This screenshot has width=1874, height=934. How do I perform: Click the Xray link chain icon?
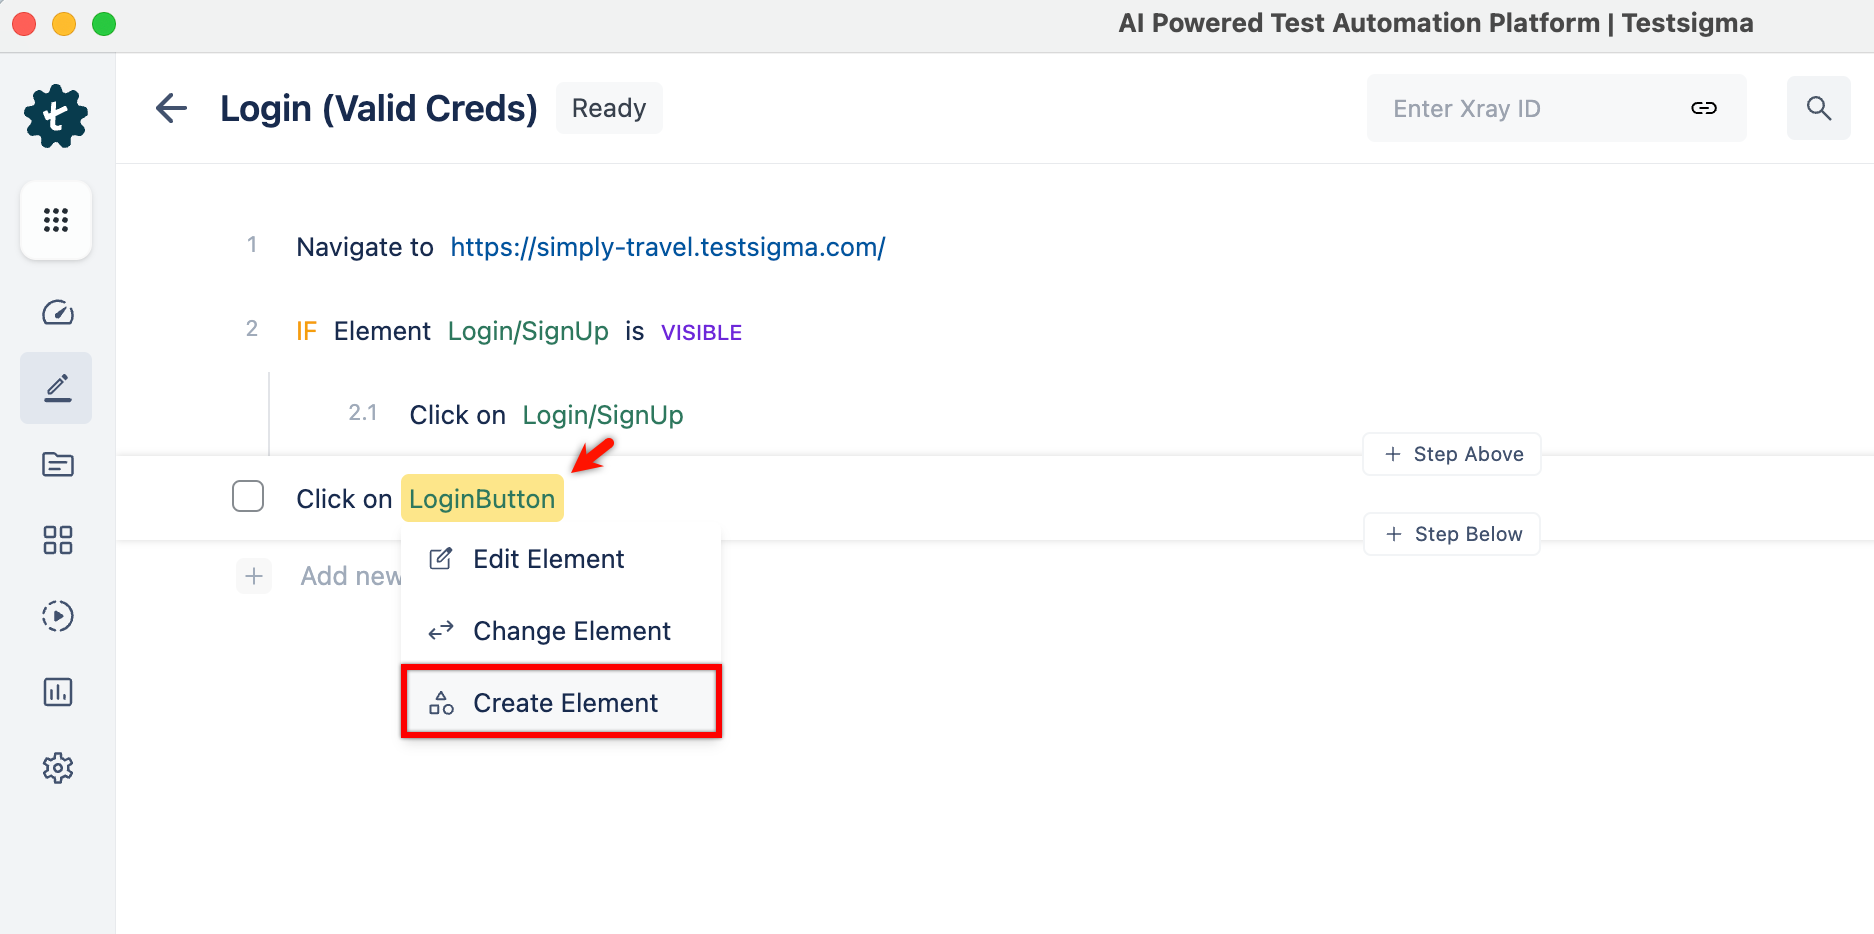tap(1704, 108)
